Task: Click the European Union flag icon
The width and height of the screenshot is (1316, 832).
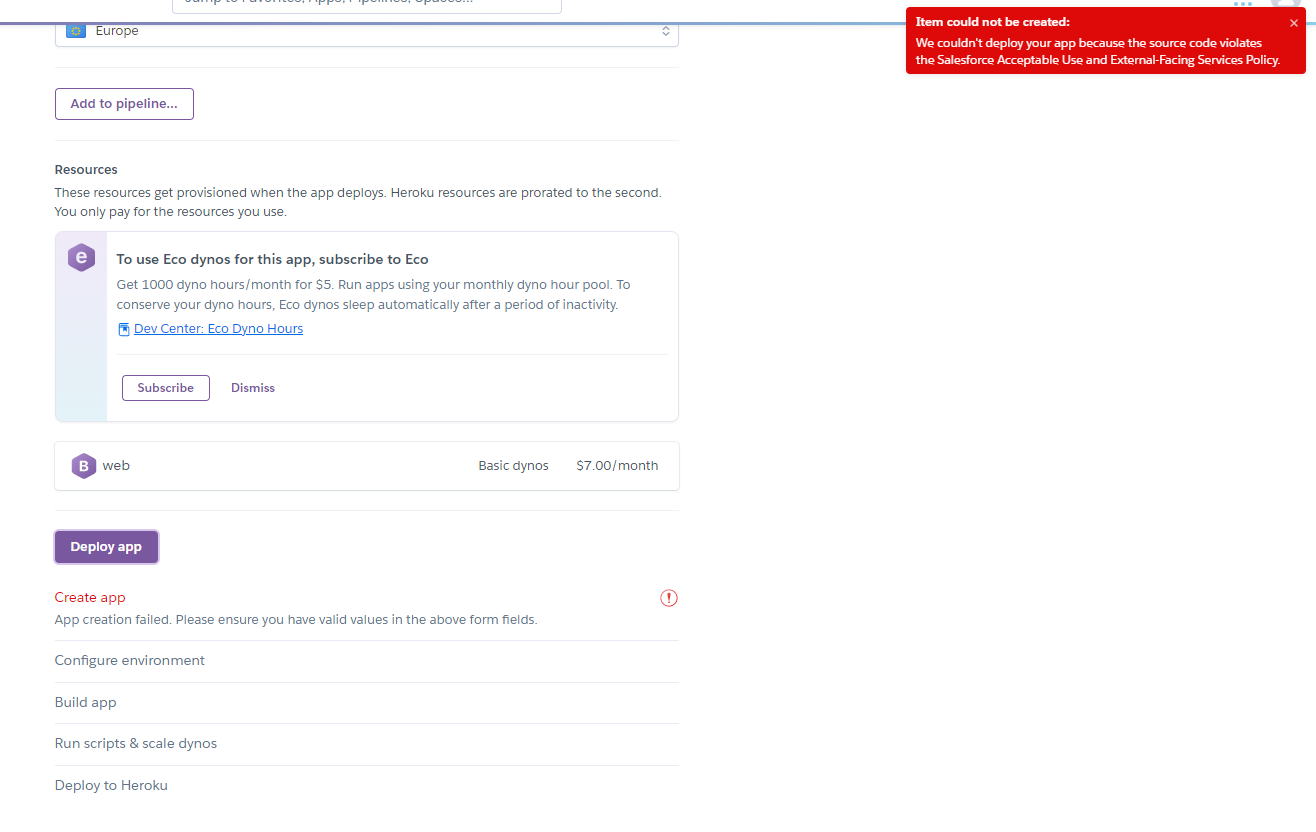Action: coord(75,30)
